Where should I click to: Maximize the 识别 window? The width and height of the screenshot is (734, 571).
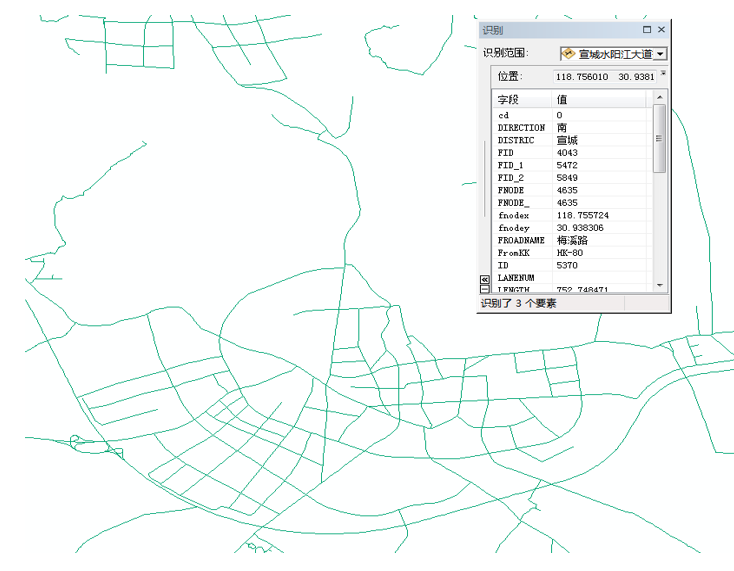click(x=647, y=29)
